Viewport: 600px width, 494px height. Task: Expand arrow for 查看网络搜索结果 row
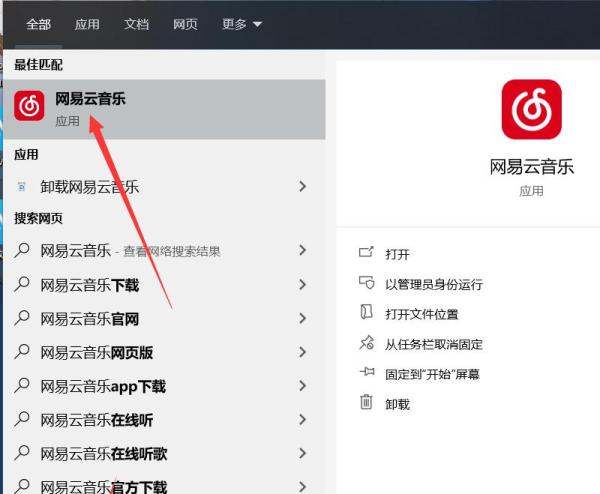(303, 250)
